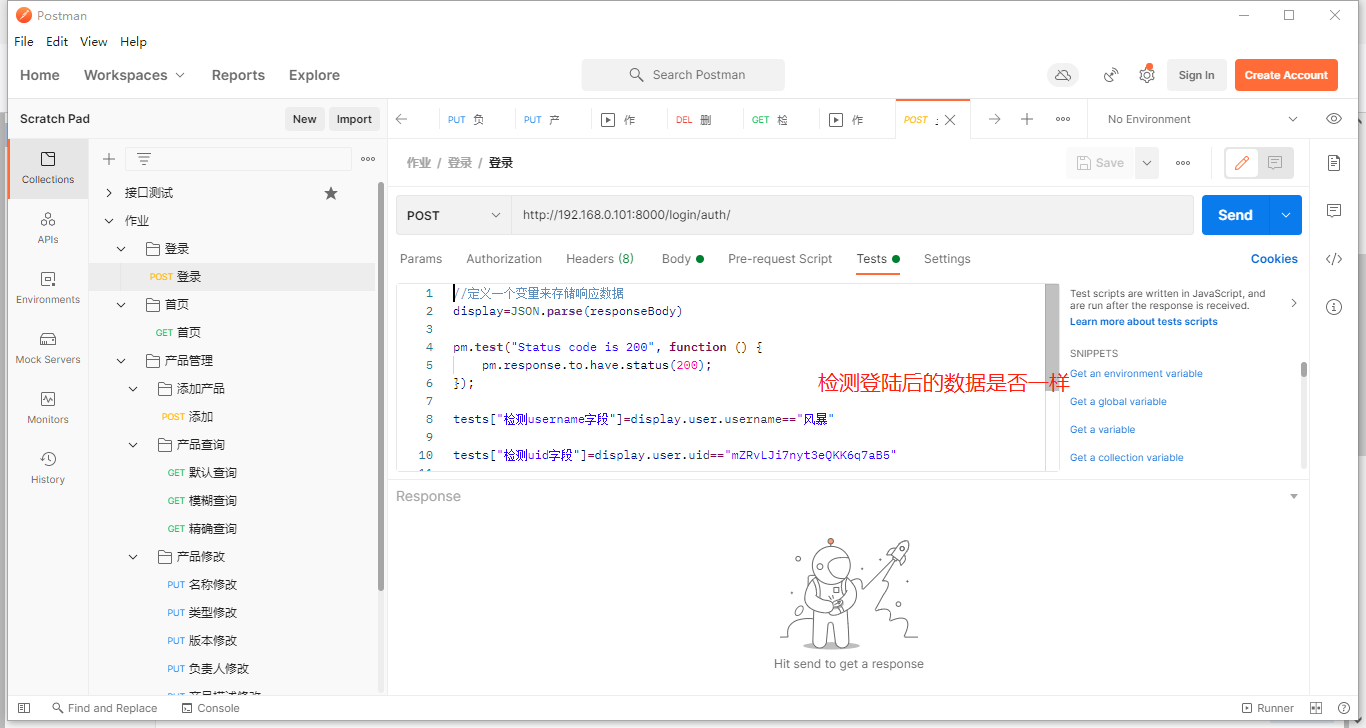Open the code snippet icon in the right sidebar
This screenshot has width=1366, height=728.
1334,259
